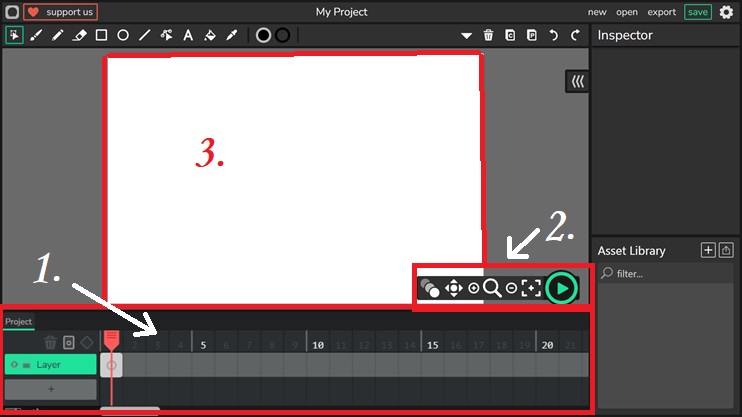The image size is (742, 417).
Task: Select the Fill Bucket tool
Action: pyautogui.click(x=210, y=35)
